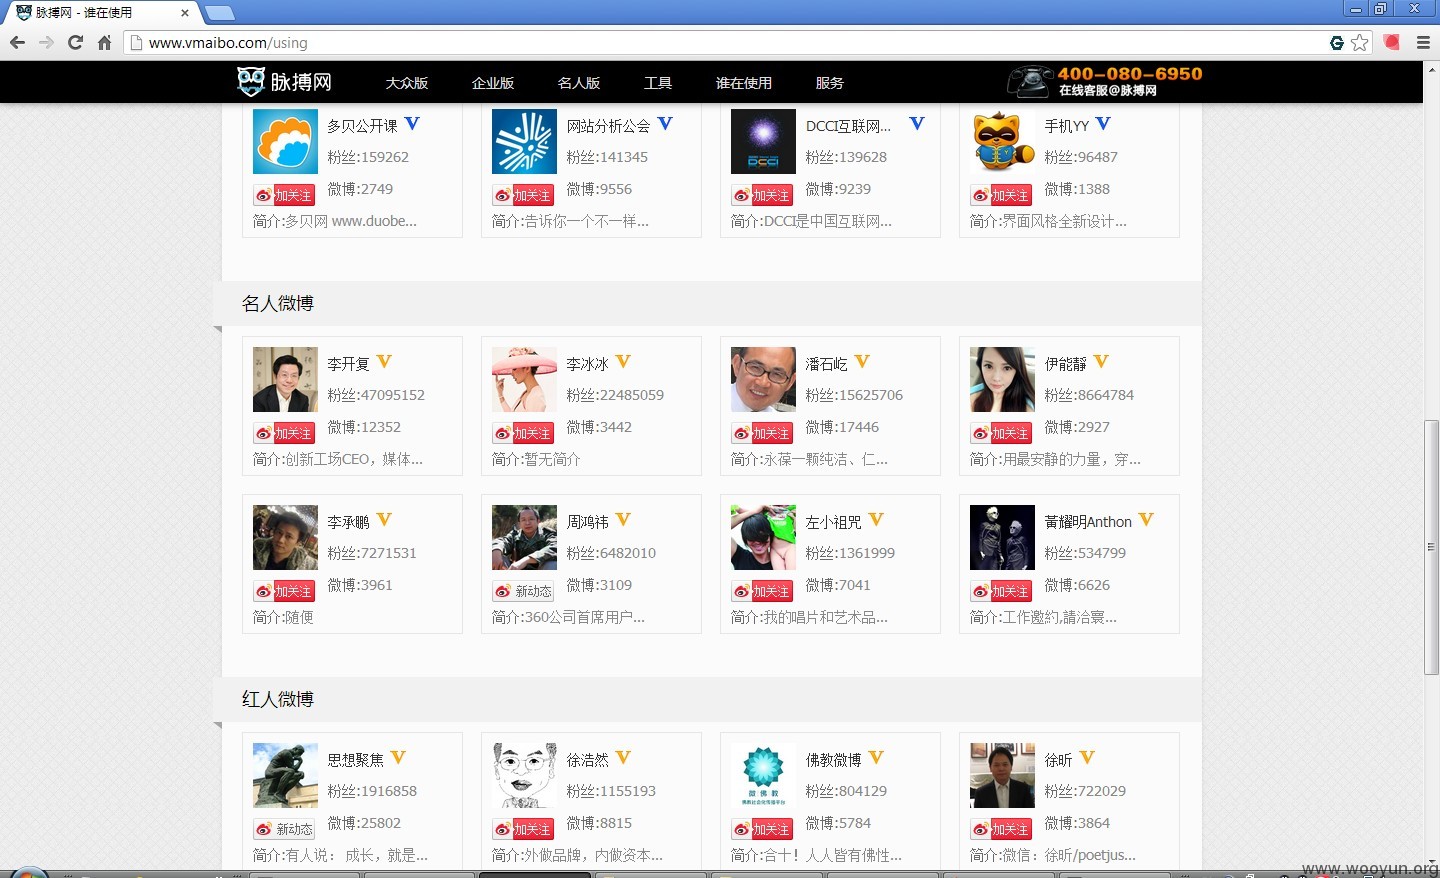This screenshot has width=1440, height=878.
Task: Follow 手机YY with the 加关注 button
Action: [1001, 195]
